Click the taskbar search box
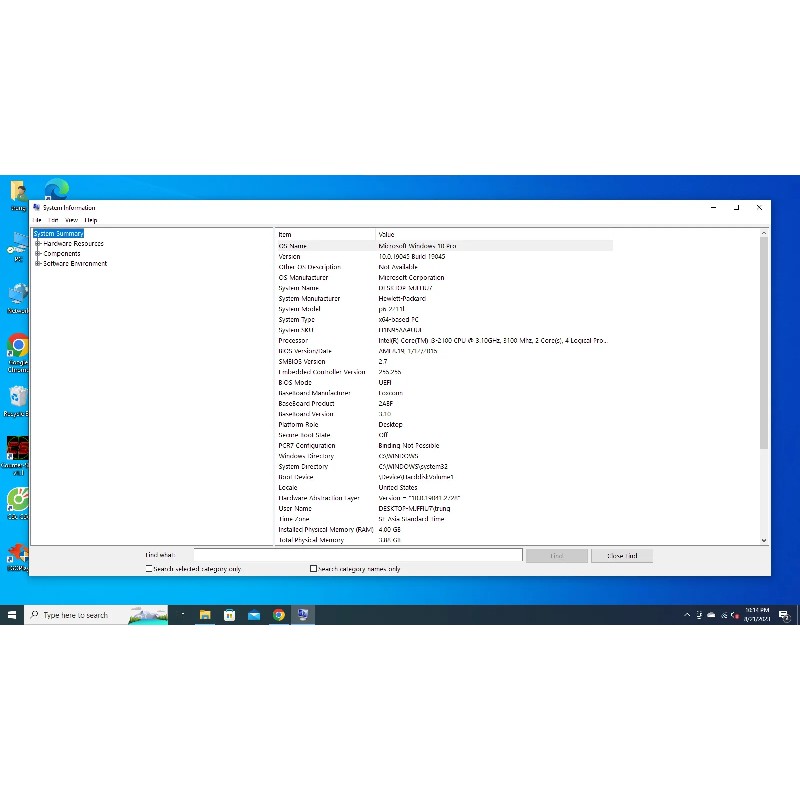This screenshot has height=800, width=800. pyautogui.click(x=96, y=615)
